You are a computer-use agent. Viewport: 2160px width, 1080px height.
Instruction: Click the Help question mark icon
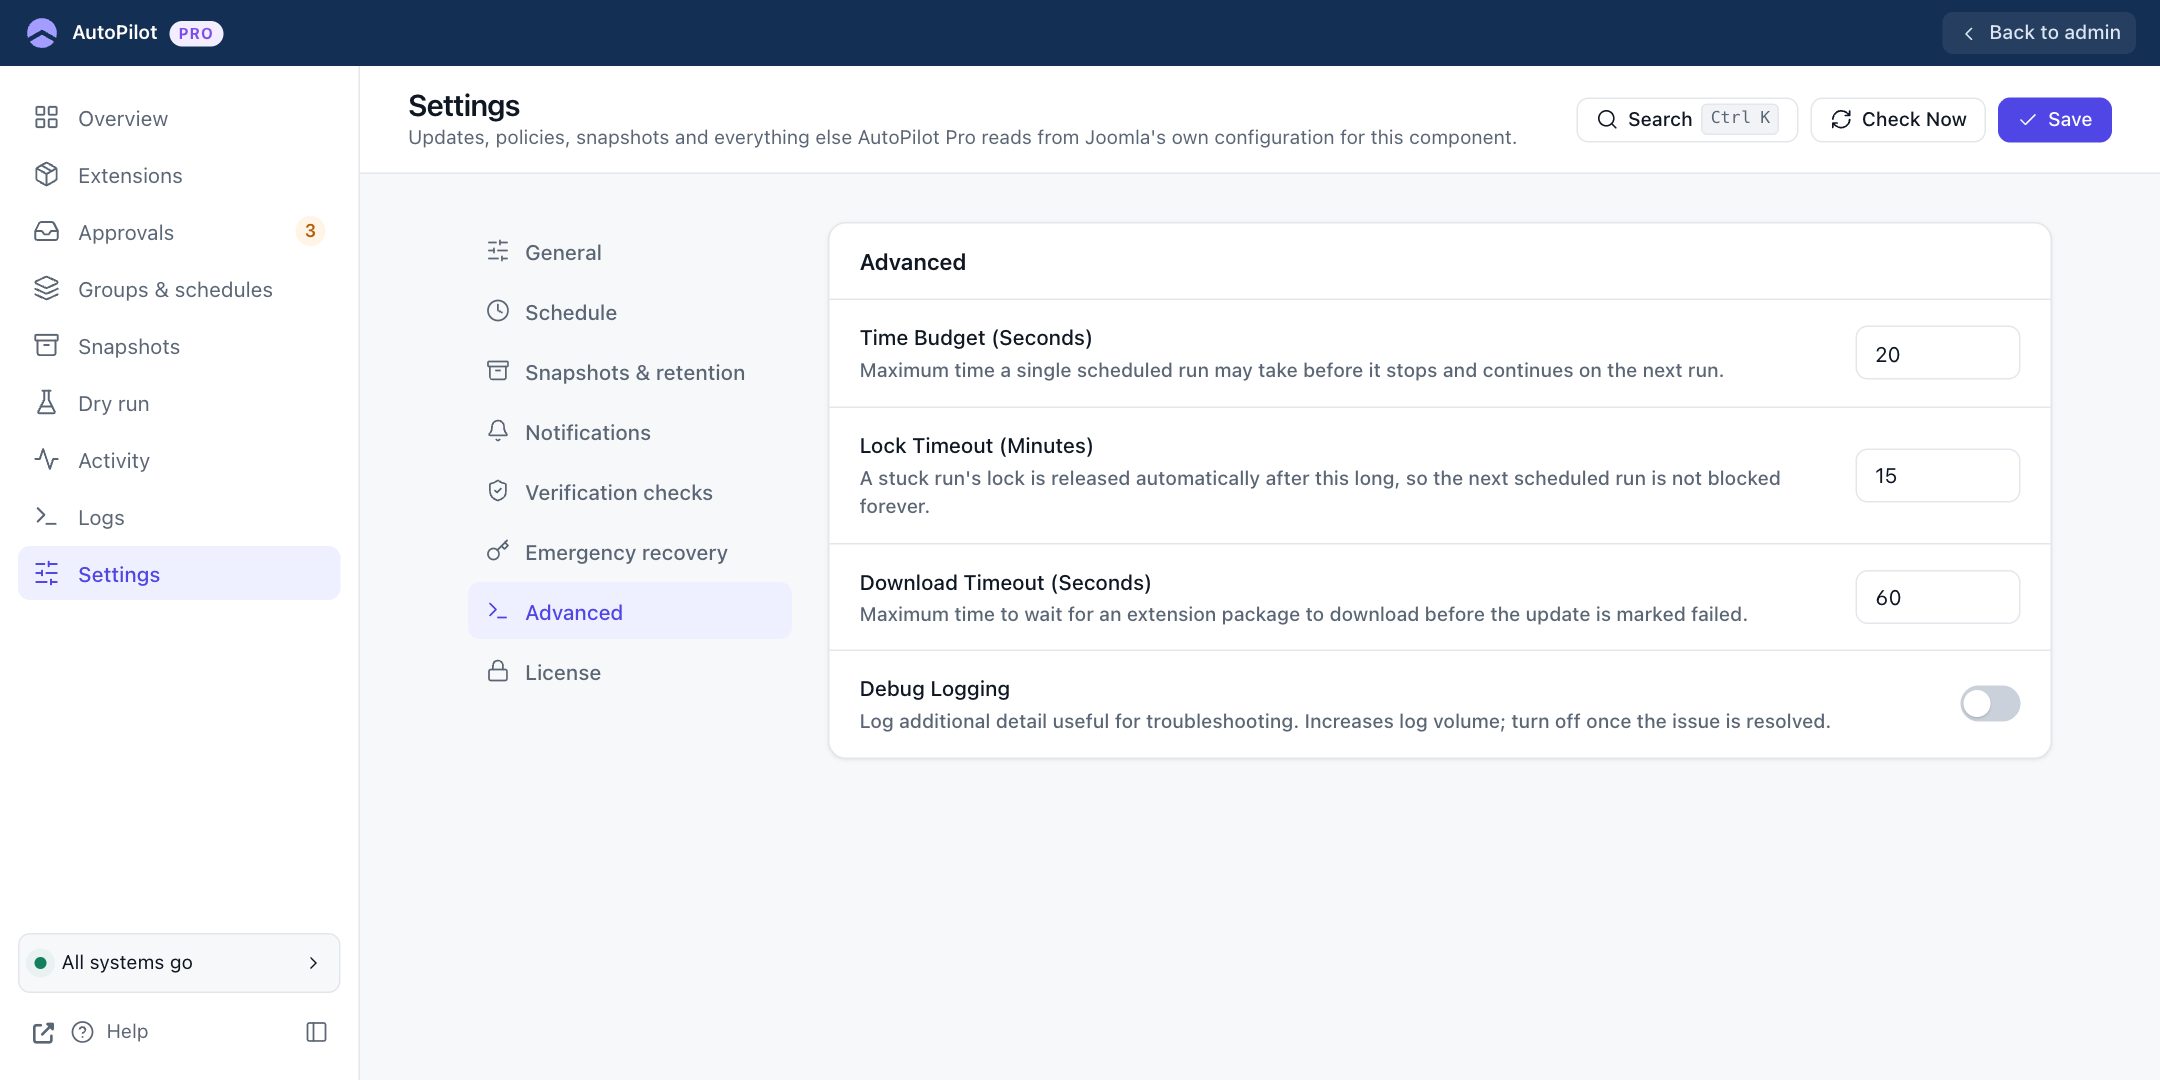(83, 1032)
